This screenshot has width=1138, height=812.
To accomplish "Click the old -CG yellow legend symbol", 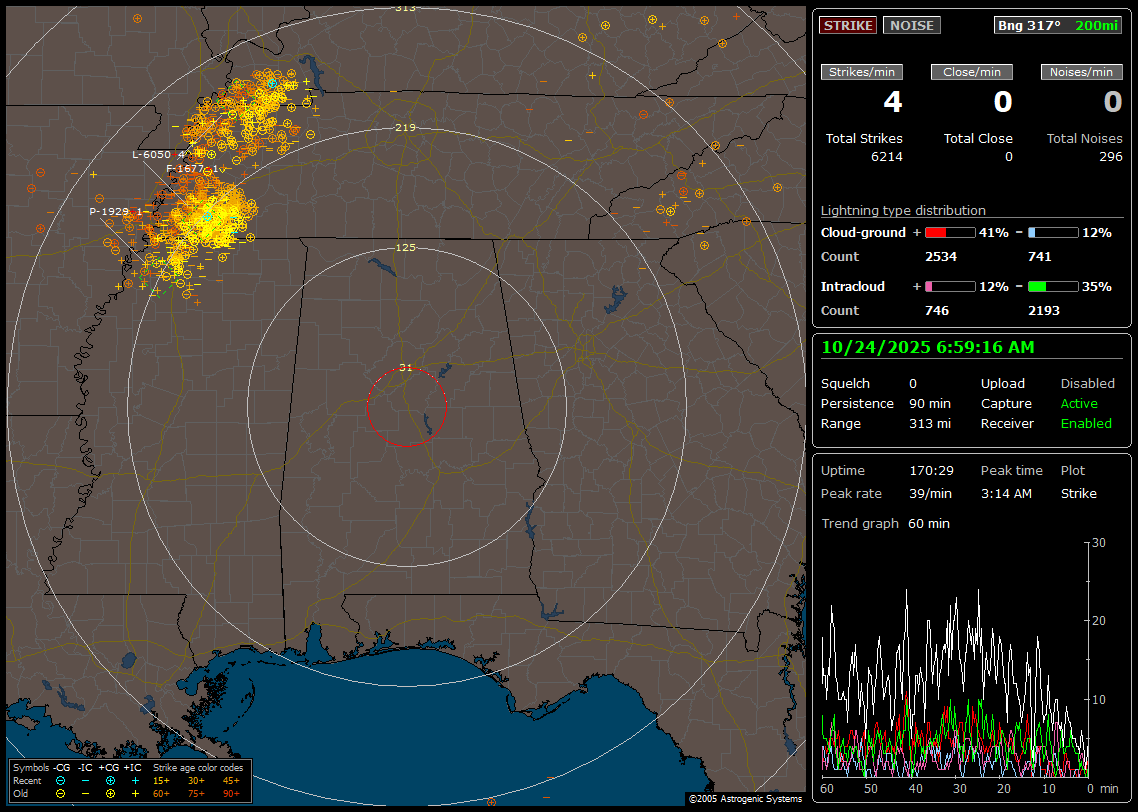I will tap(60, 793).
